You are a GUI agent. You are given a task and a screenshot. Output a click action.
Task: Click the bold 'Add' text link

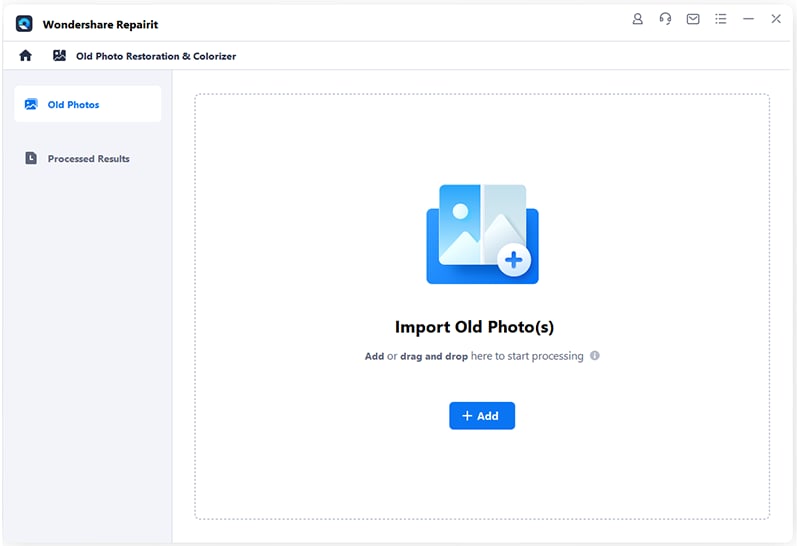point(374,356)
